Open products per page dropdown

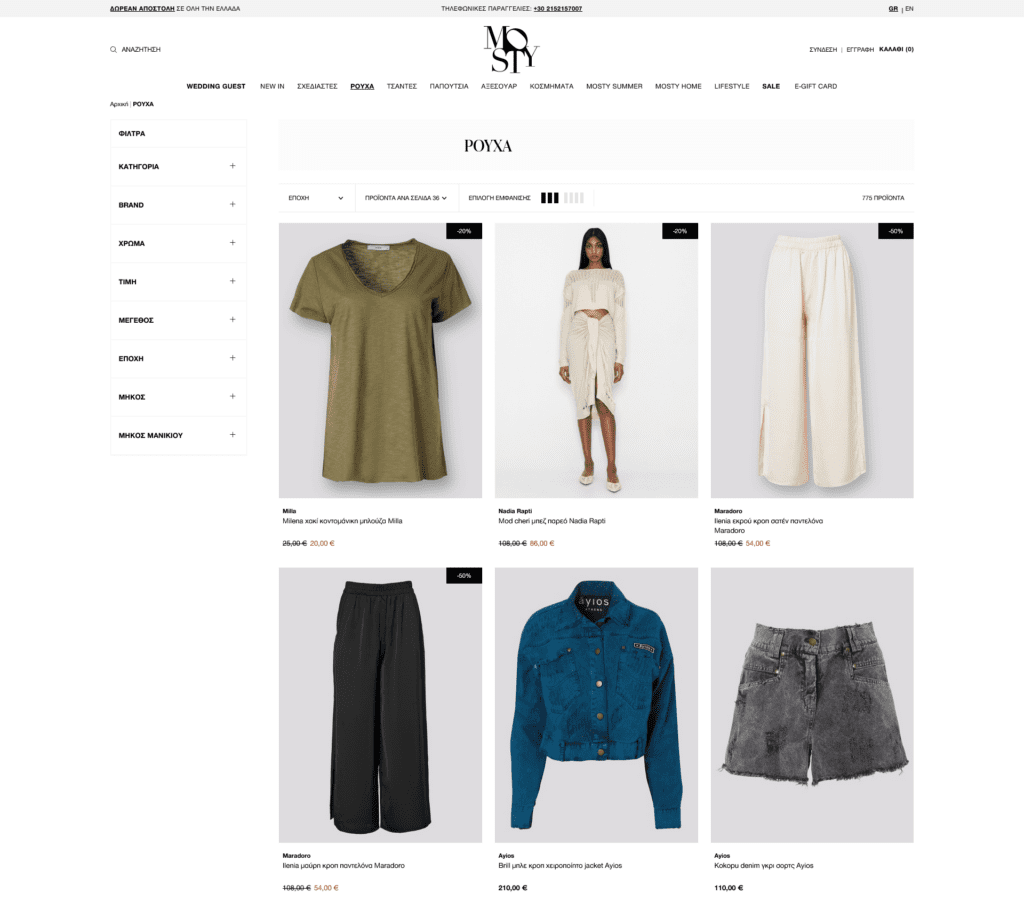point(406,198)
